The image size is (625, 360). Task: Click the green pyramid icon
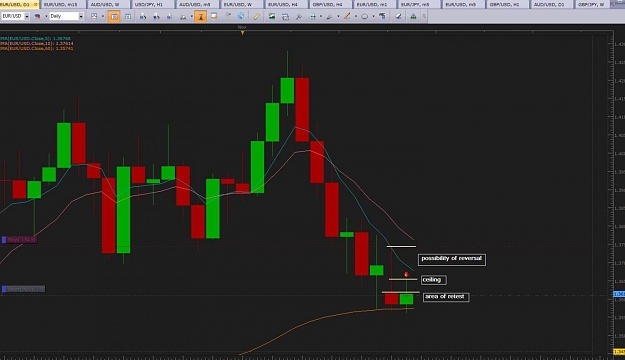(x=413, y=16)
